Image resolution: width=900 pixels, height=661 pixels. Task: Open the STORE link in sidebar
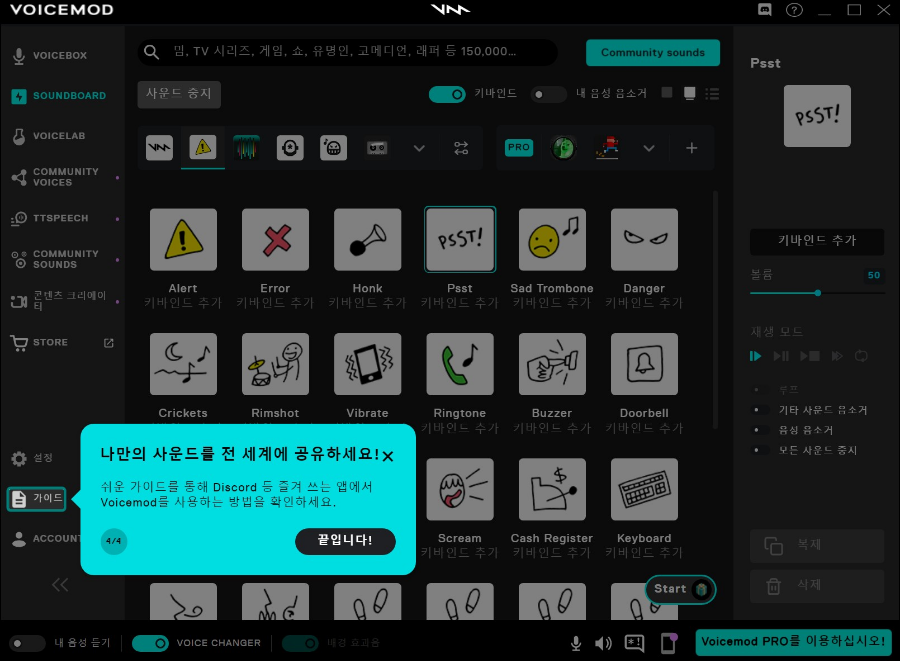coord(62,343)
